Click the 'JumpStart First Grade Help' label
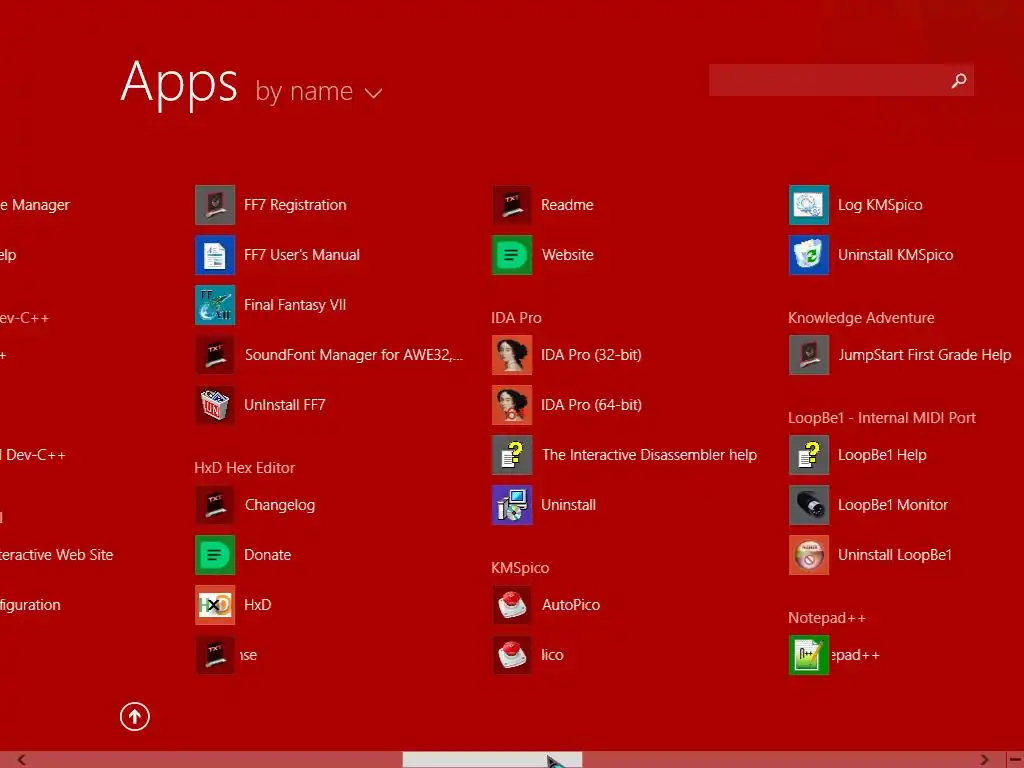1024x768 pixels. 925,355
